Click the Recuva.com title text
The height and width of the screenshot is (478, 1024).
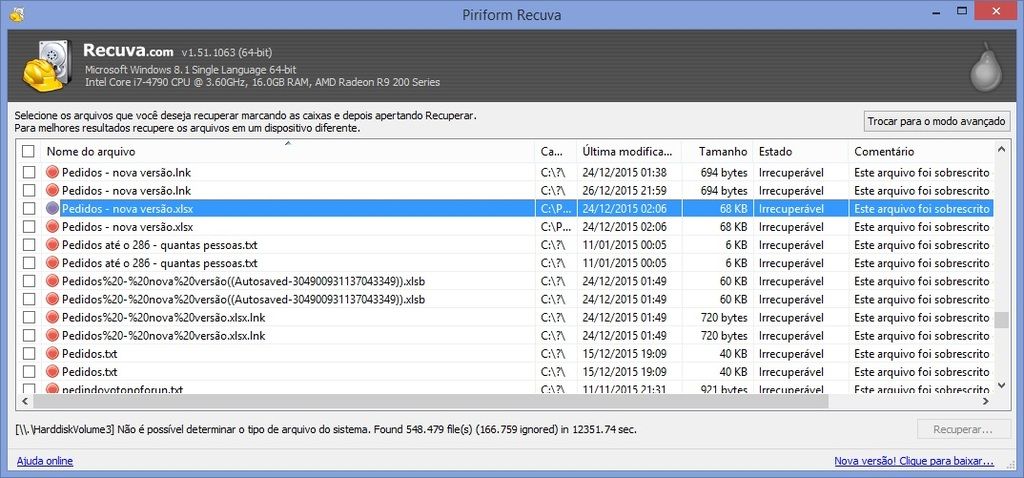pyautogui.click(x=128, y=51)
